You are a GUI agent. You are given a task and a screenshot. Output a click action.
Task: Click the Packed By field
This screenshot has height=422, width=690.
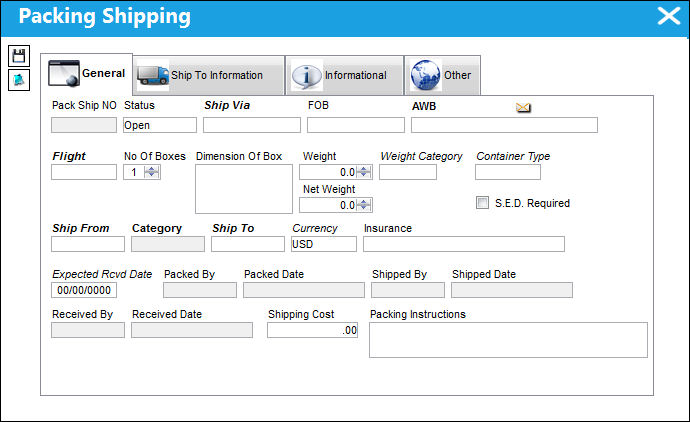coord(200,290)
